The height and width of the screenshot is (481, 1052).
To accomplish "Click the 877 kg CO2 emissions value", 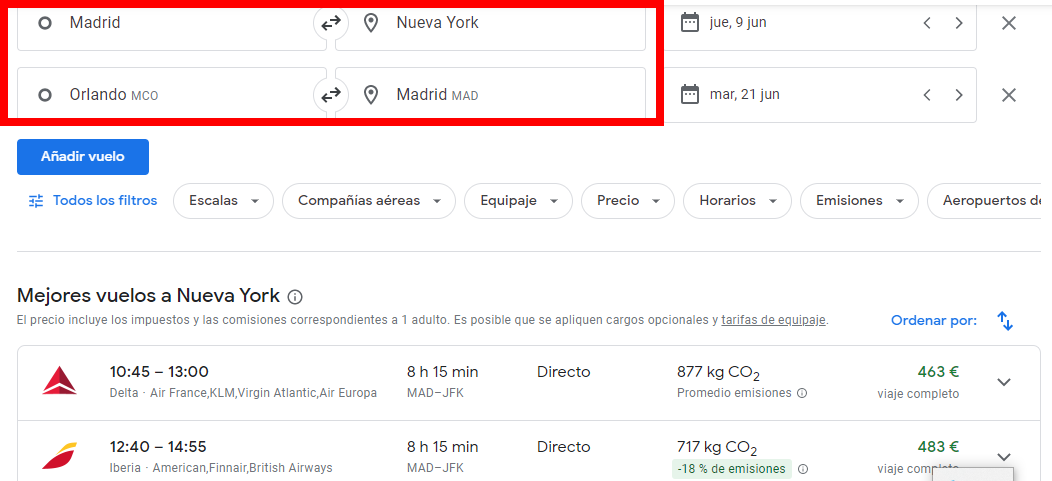I will 719,373.
